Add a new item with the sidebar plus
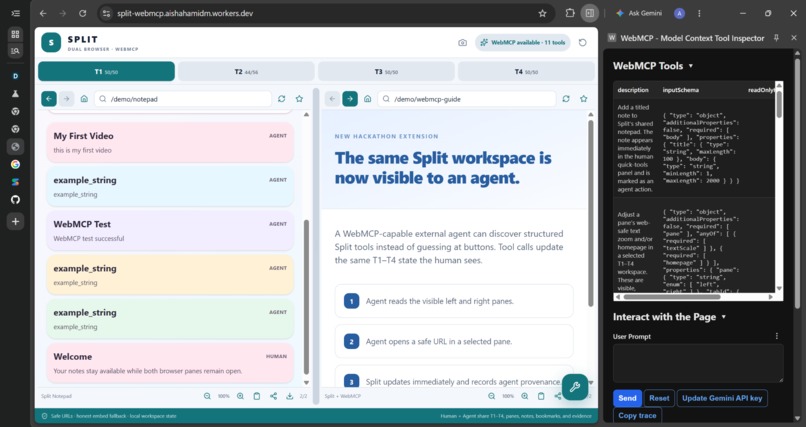 click(15, 221)
